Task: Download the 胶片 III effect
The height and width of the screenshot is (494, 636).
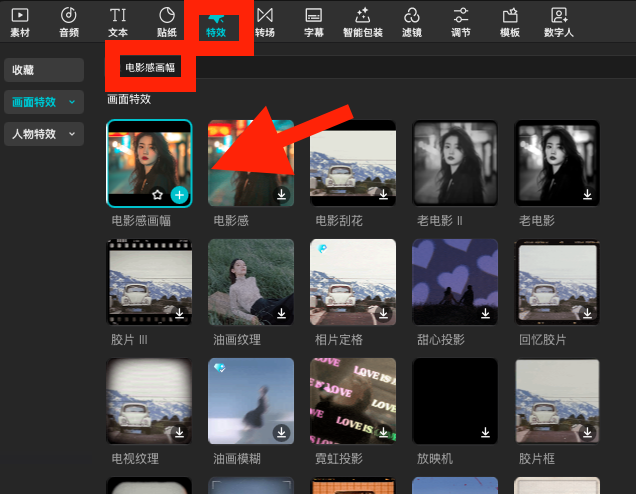Action: [179, 314]
